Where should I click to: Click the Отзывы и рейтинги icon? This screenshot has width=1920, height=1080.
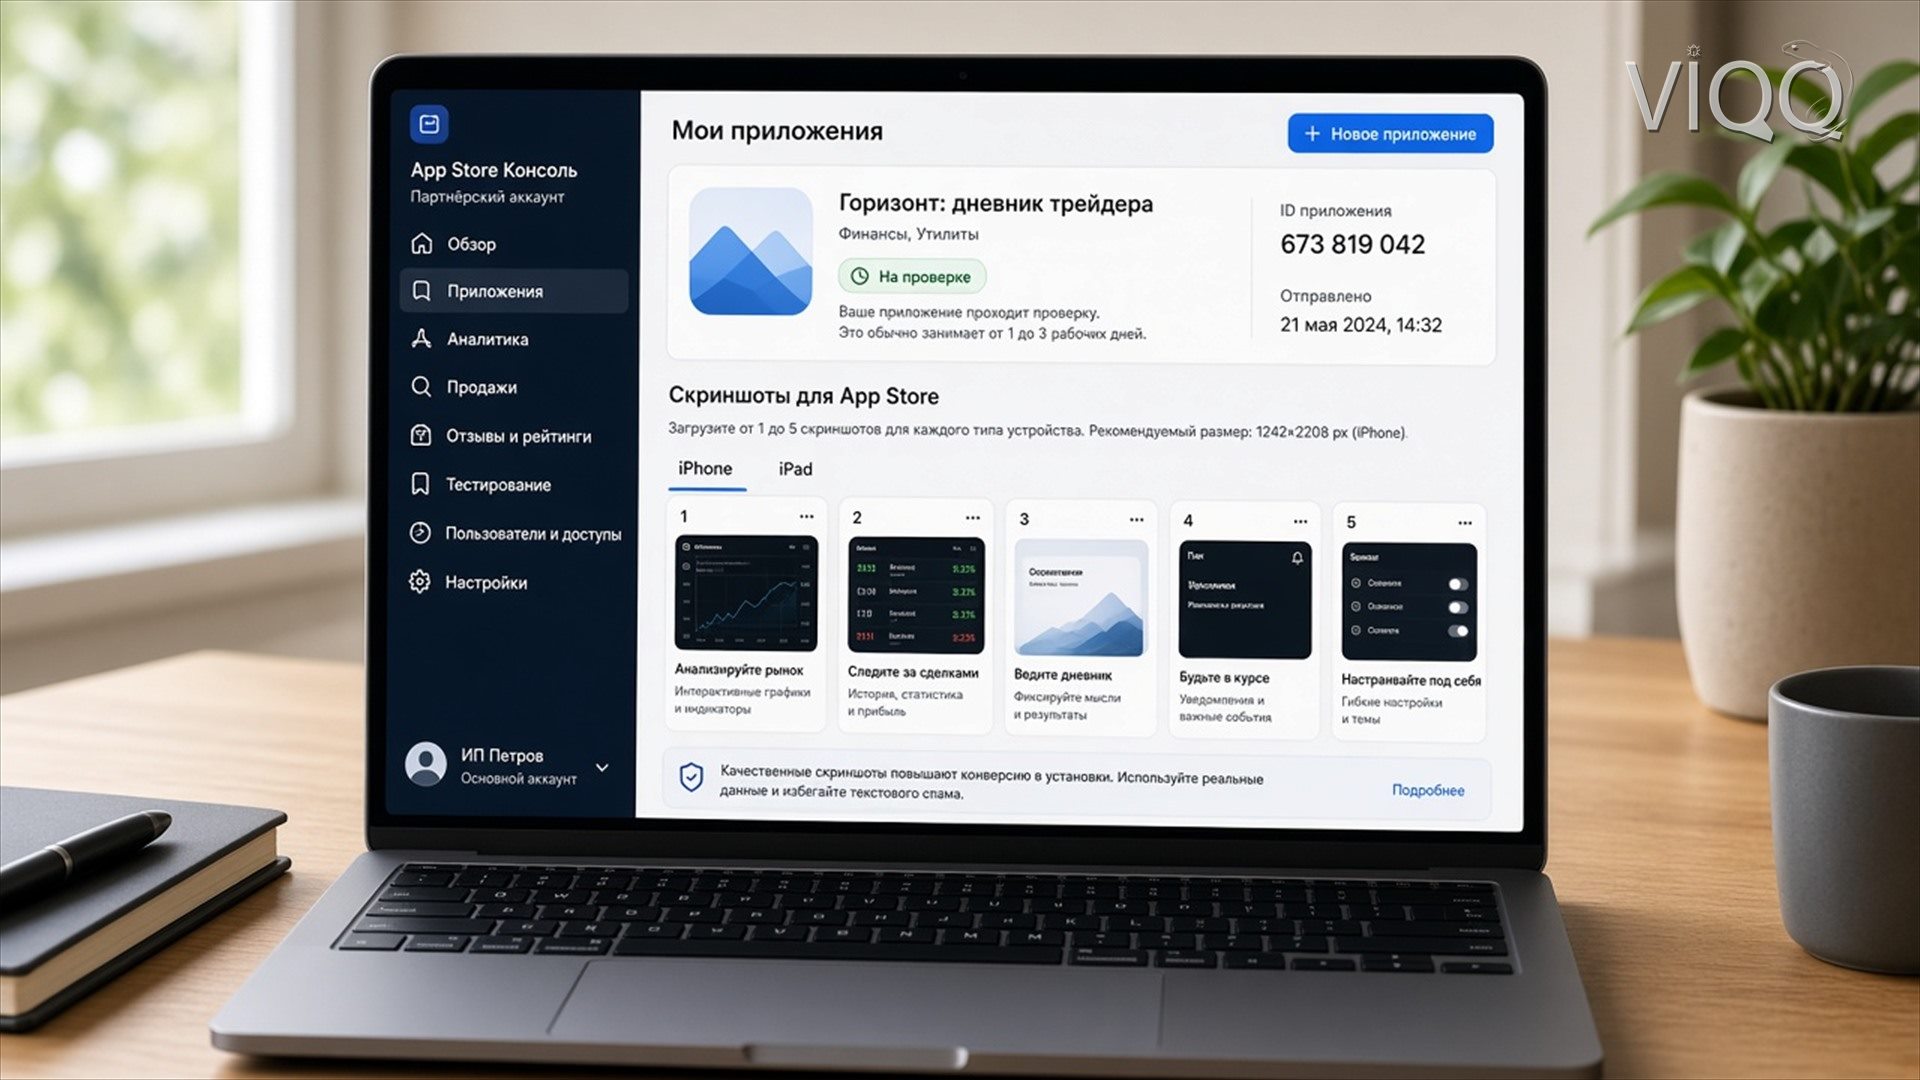click(x=421, y=435)
